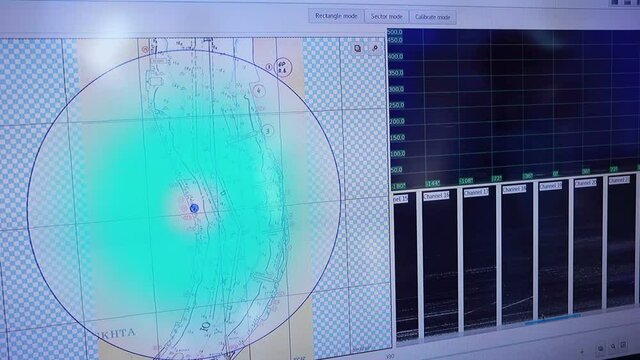Screen dimensions: 640x360
Task: Click the 500.0 axis label on graph
Action: point(395,32)
